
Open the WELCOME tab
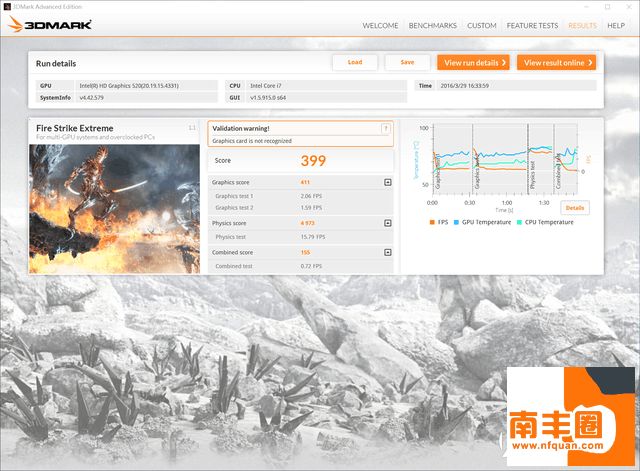click(381, 25)
